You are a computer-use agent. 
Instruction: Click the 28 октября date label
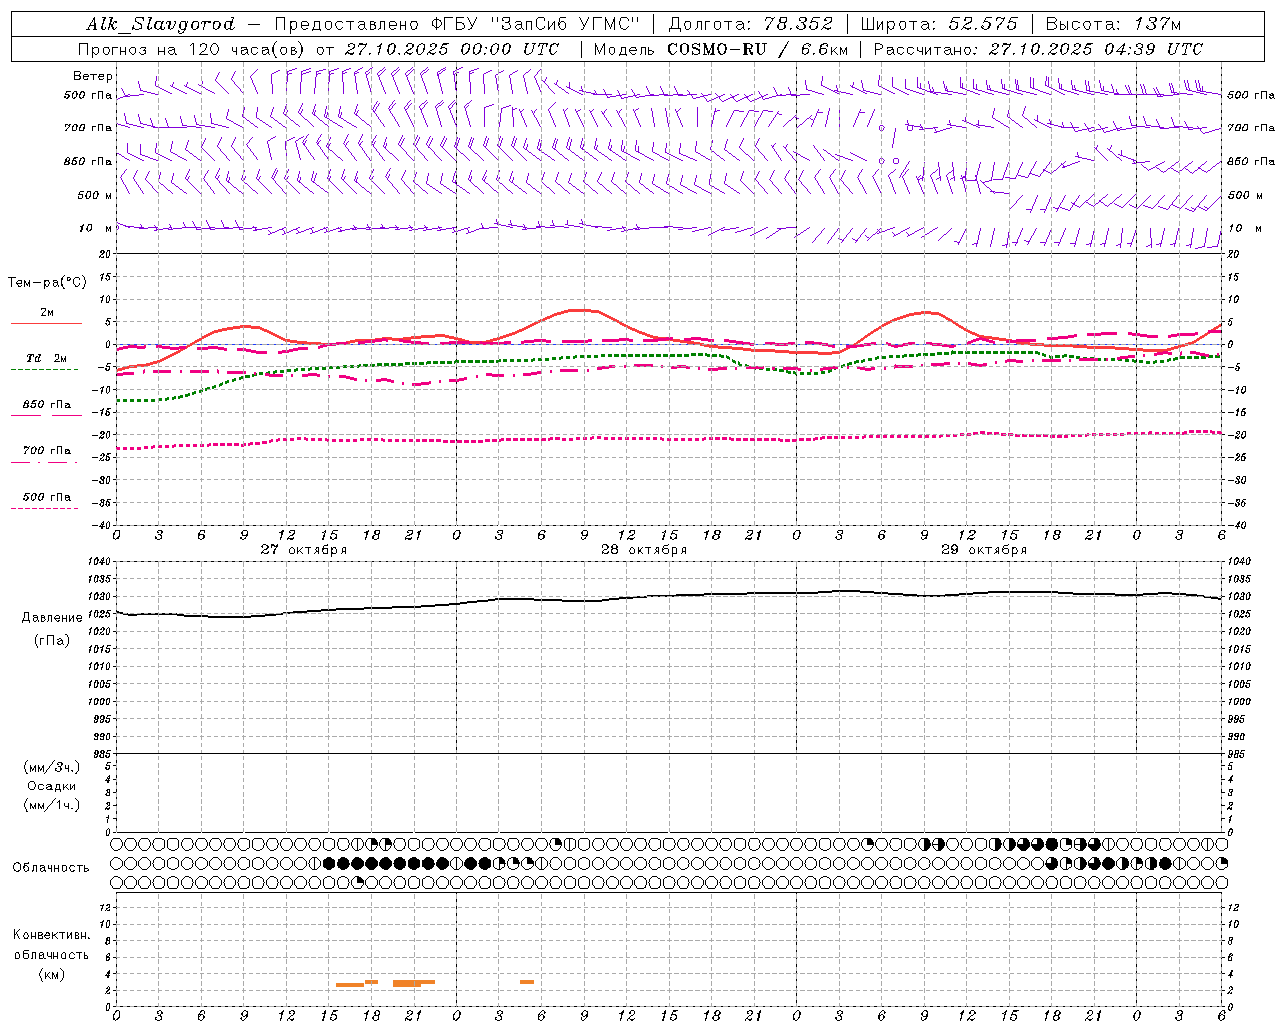pos(644,550)
